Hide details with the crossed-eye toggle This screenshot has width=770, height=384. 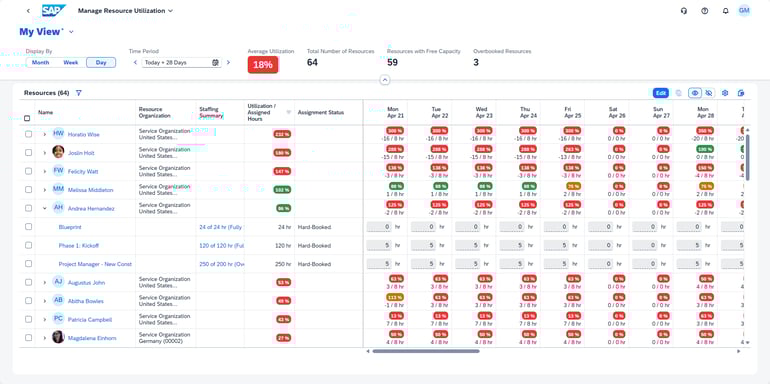click(x=708, y=93)
